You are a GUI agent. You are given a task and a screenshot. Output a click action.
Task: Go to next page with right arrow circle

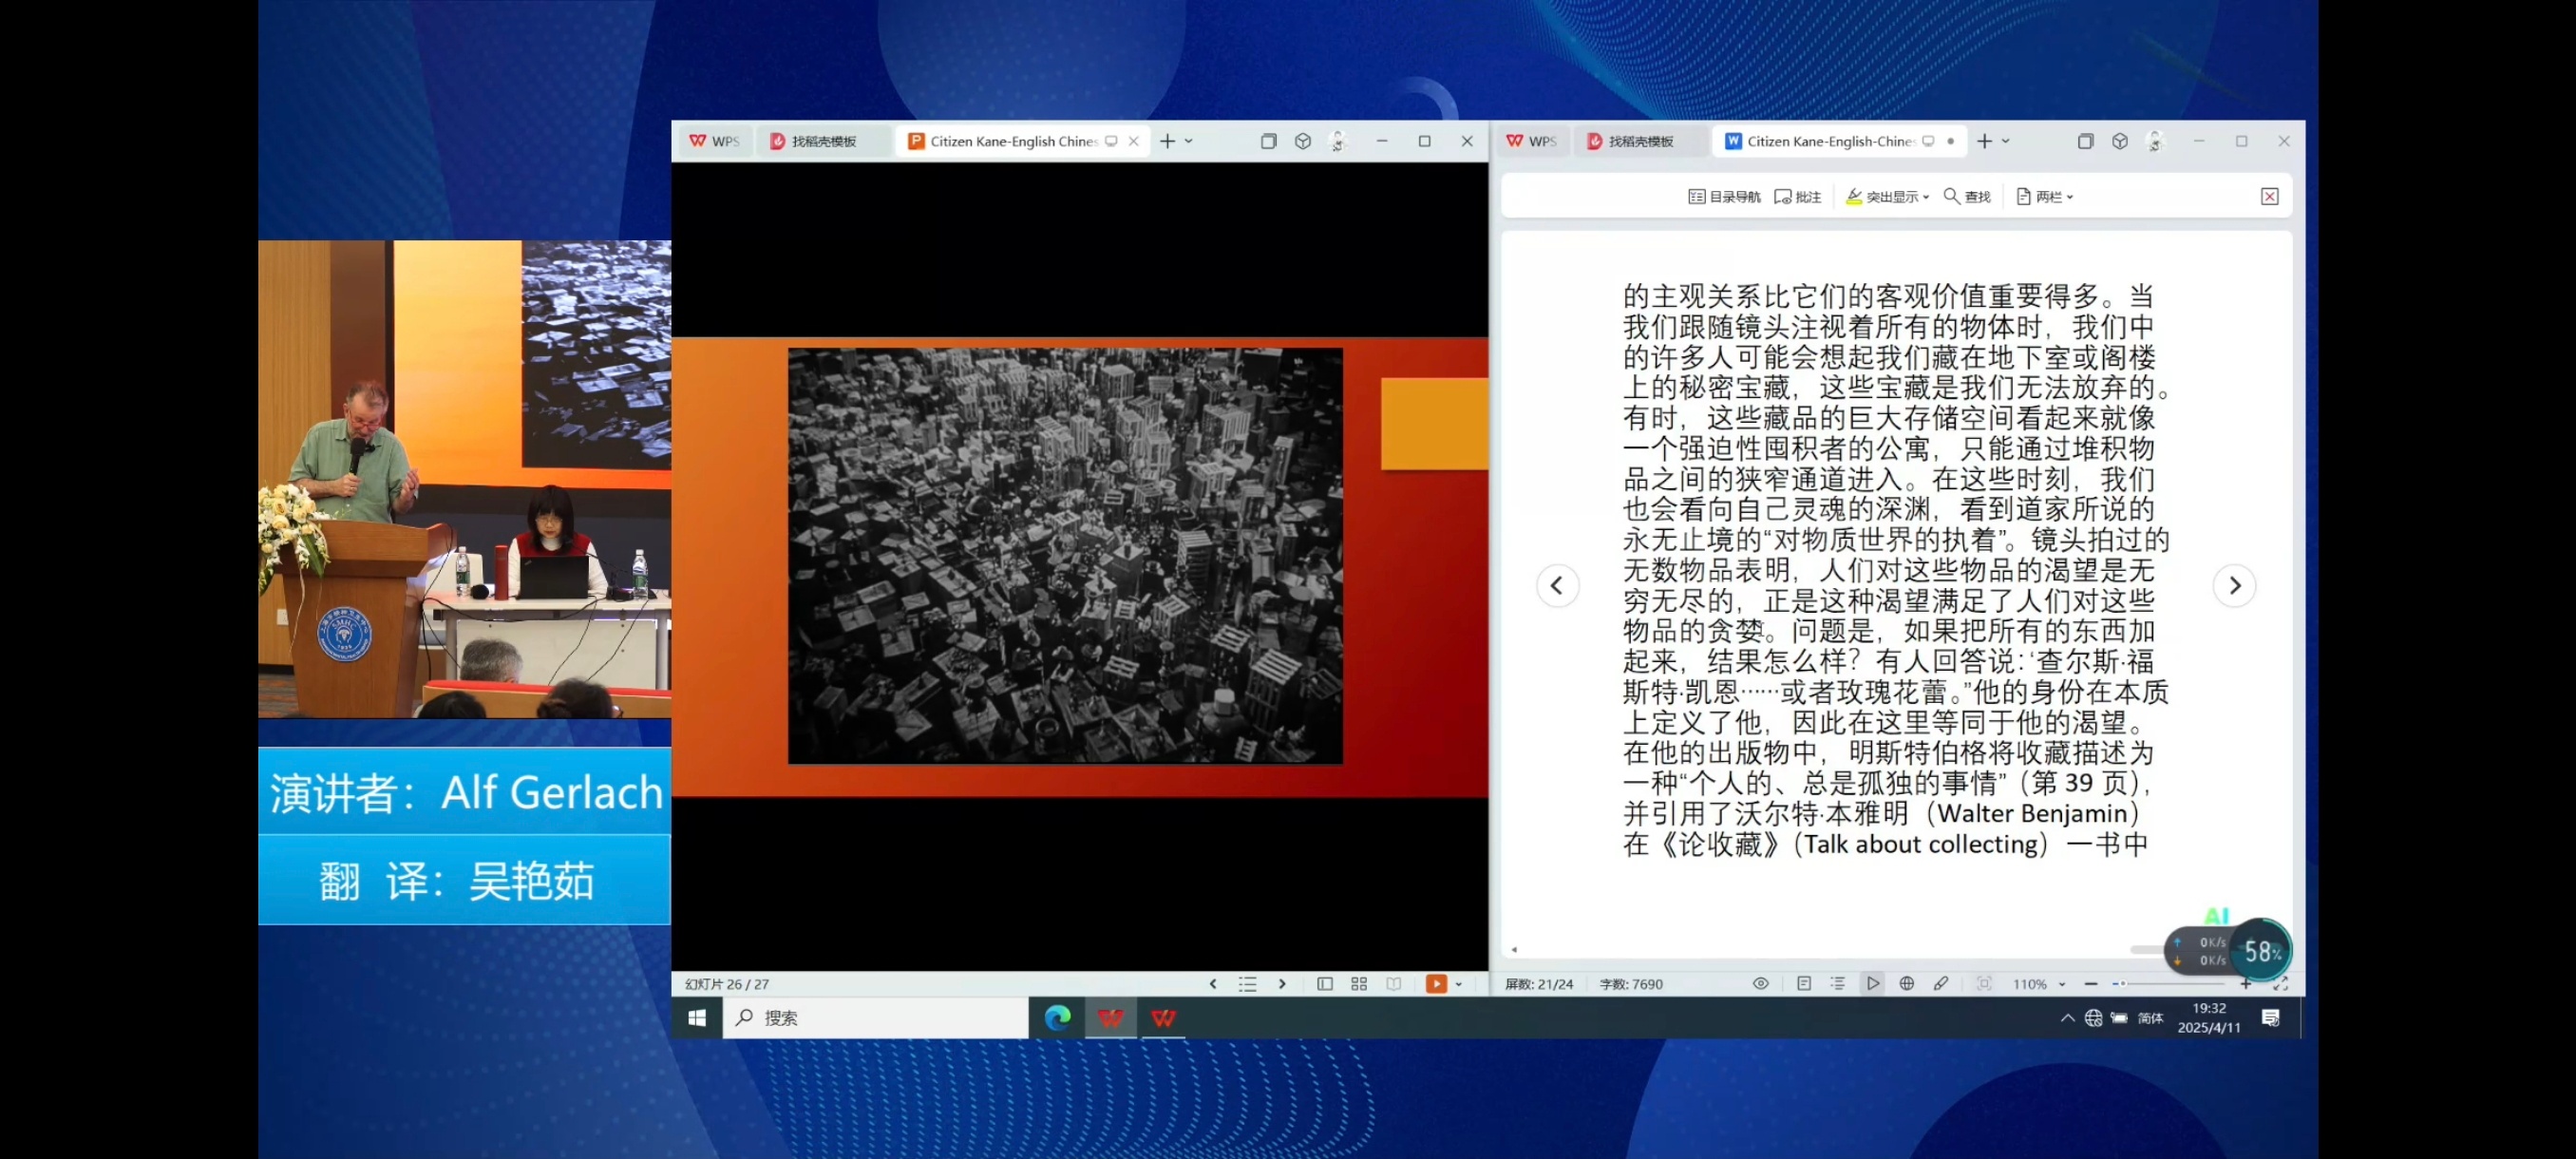click(2234, 586)
